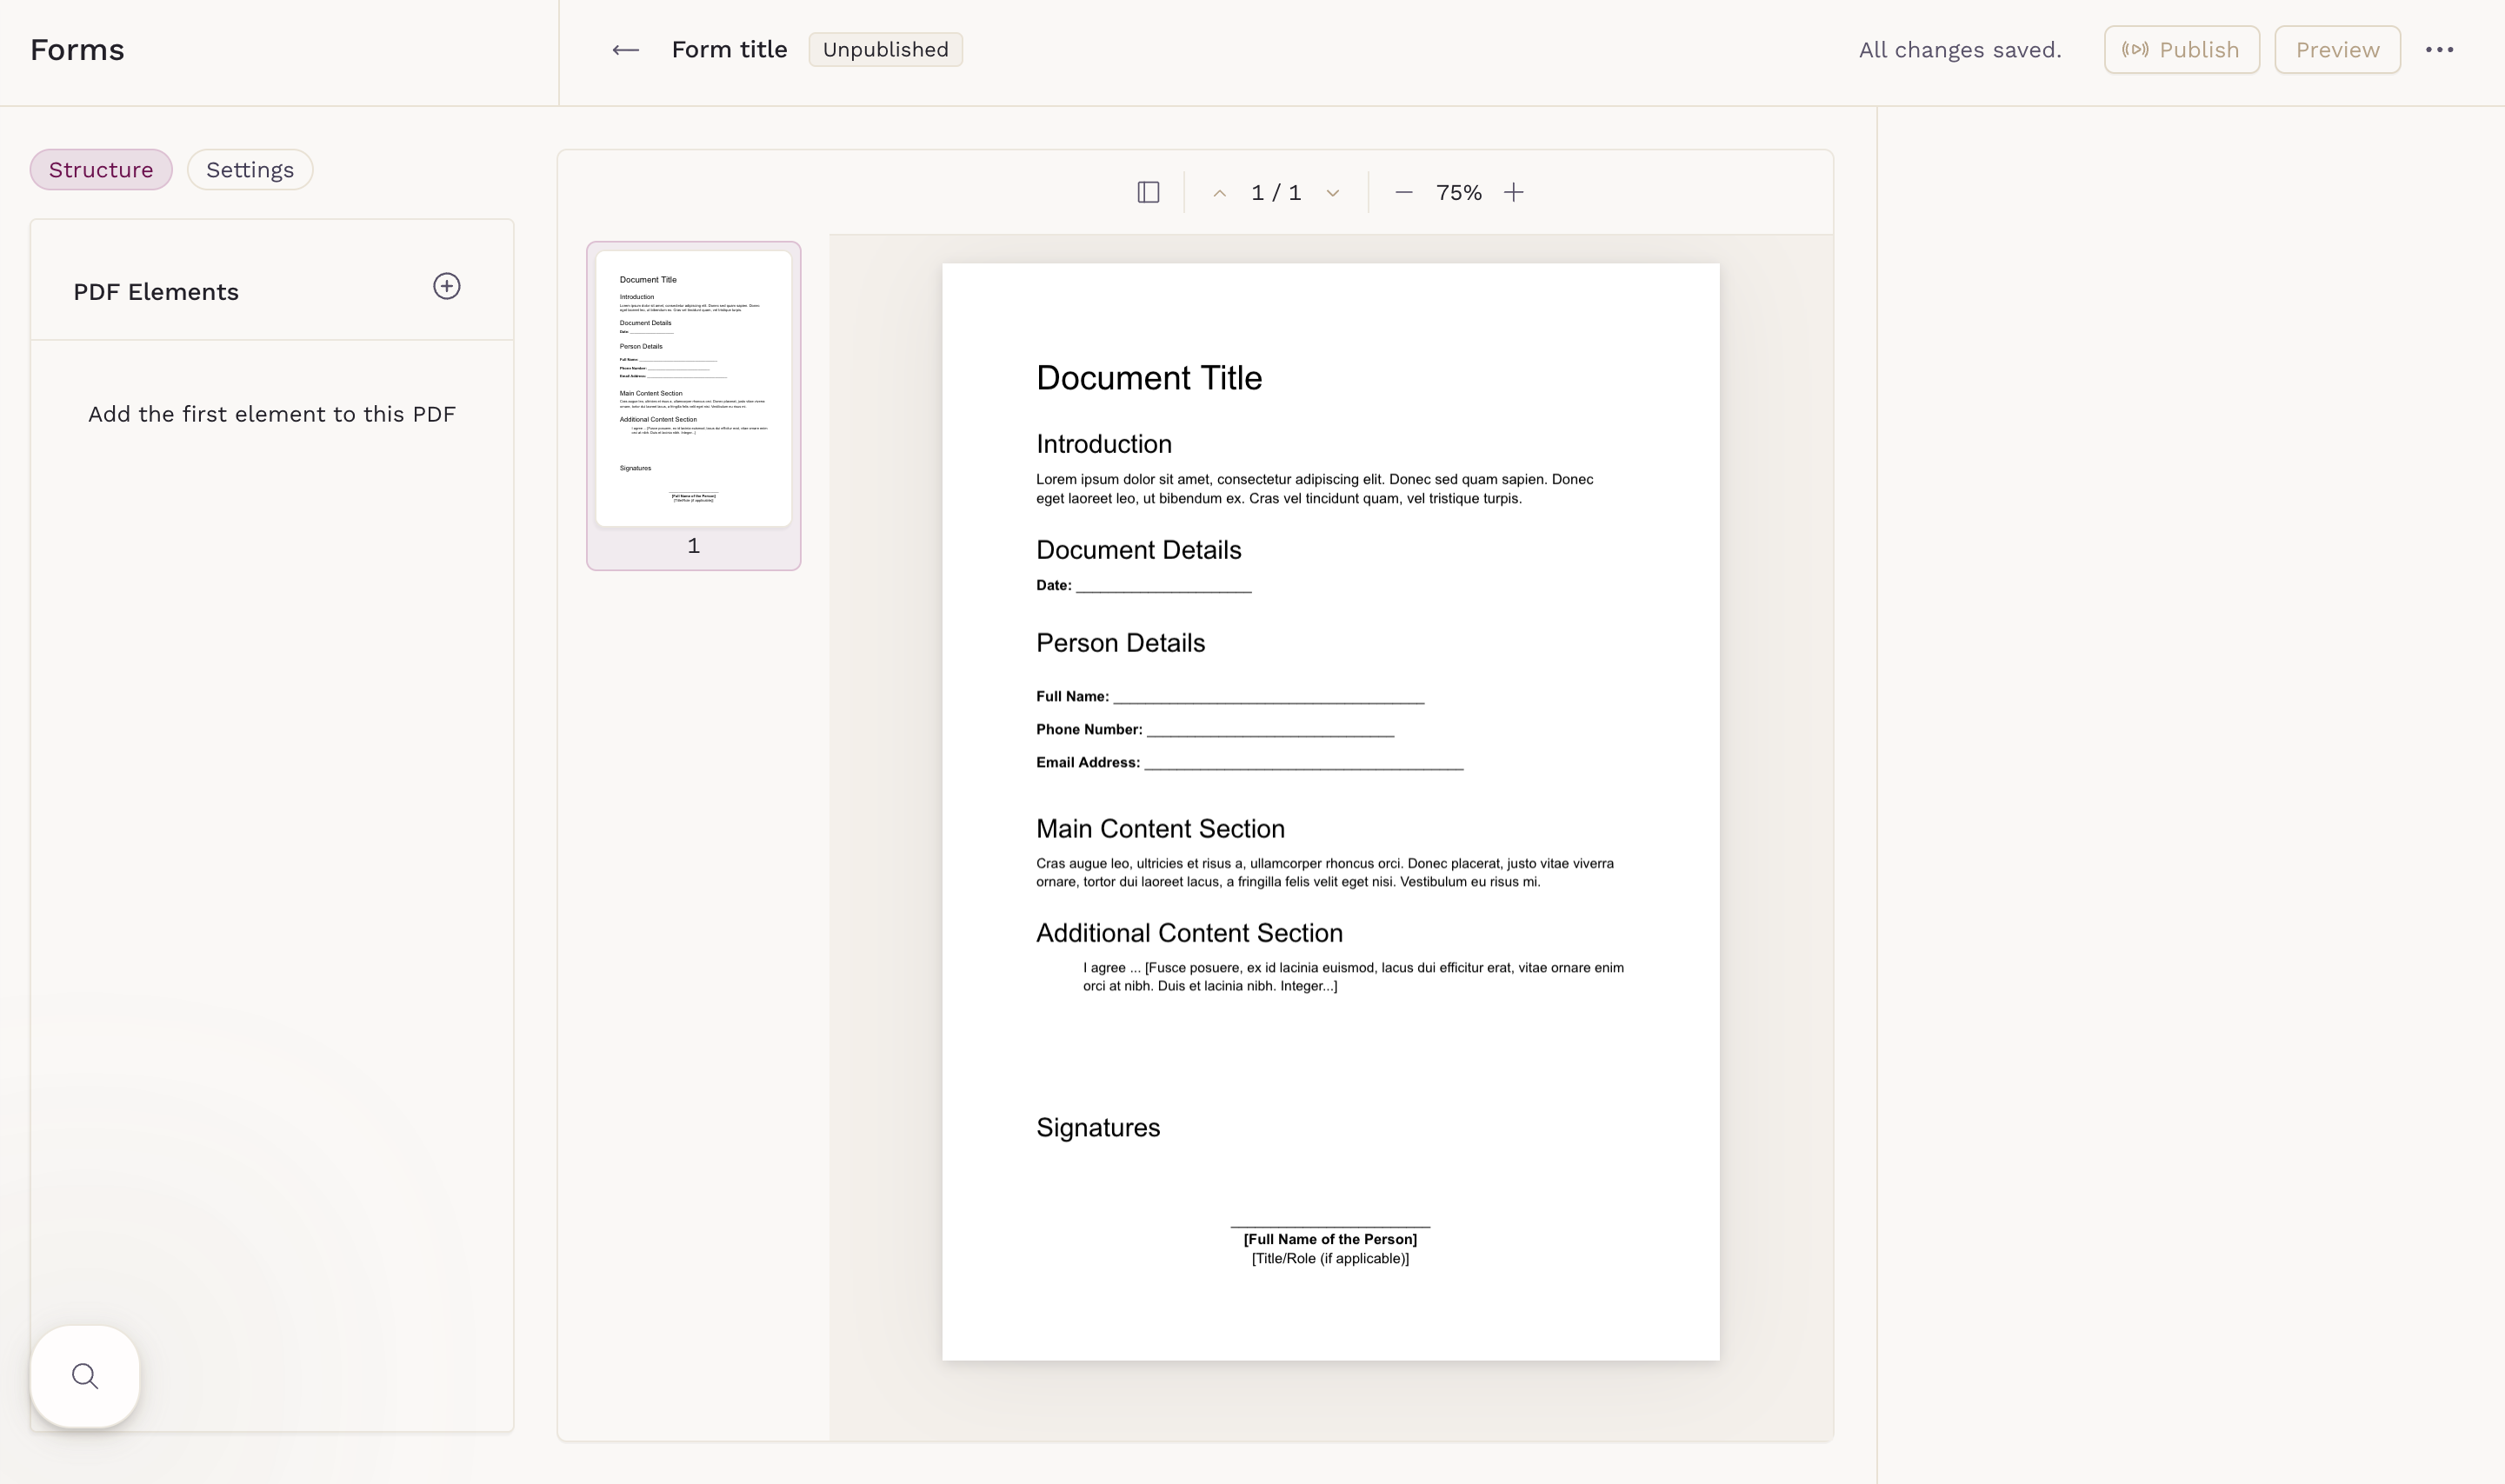Click the Publish button
The image size is (2505, 1484).
click(2181, 50)
